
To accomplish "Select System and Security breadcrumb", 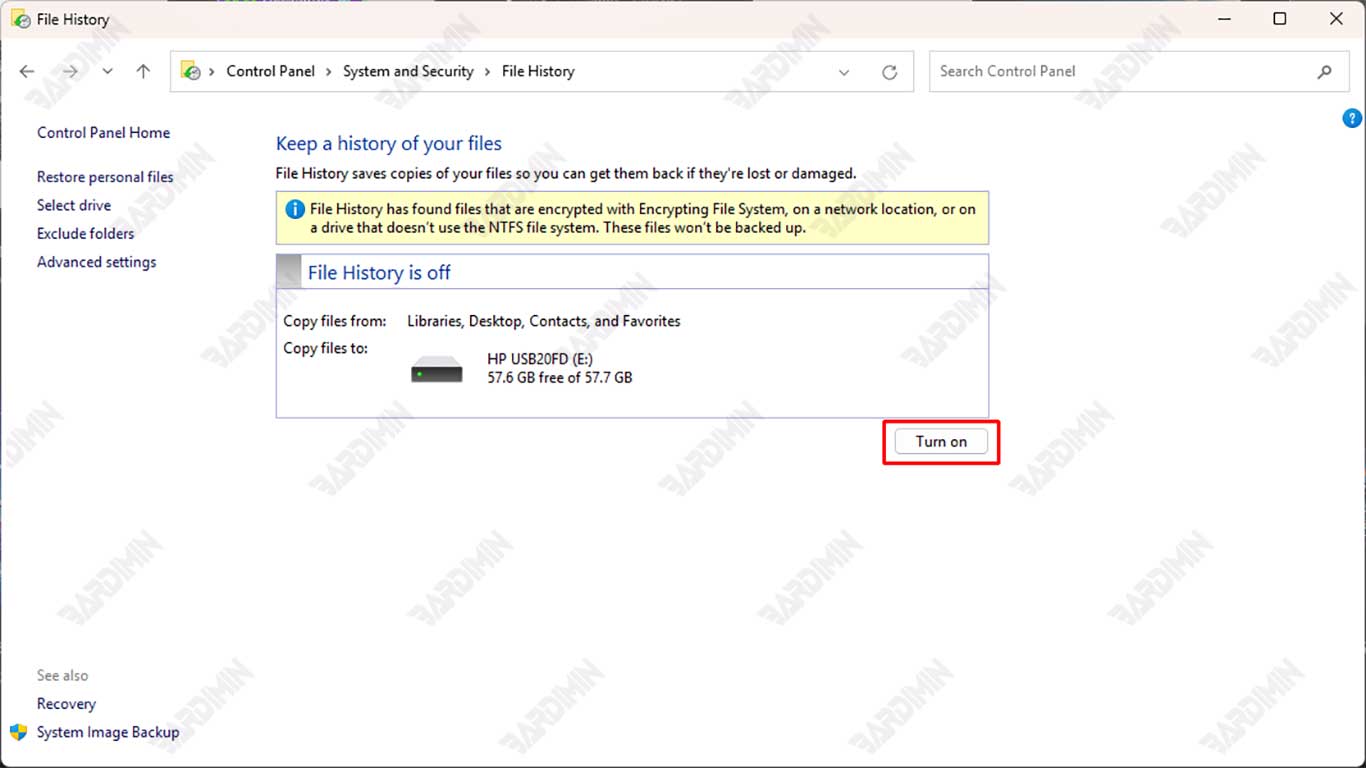I will [x=408, y=71].
